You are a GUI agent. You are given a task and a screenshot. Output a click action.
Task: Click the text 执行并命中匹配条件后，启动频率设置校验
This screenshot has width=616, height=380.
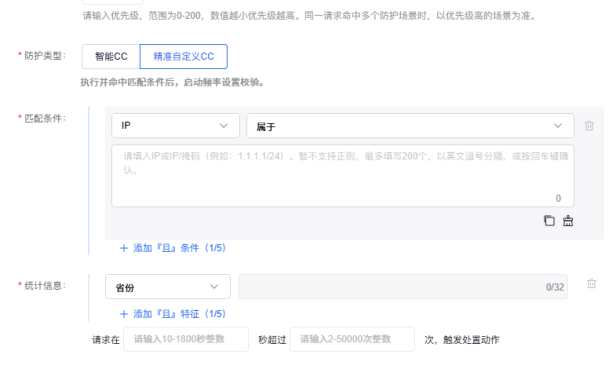click(x=172, y=82)
